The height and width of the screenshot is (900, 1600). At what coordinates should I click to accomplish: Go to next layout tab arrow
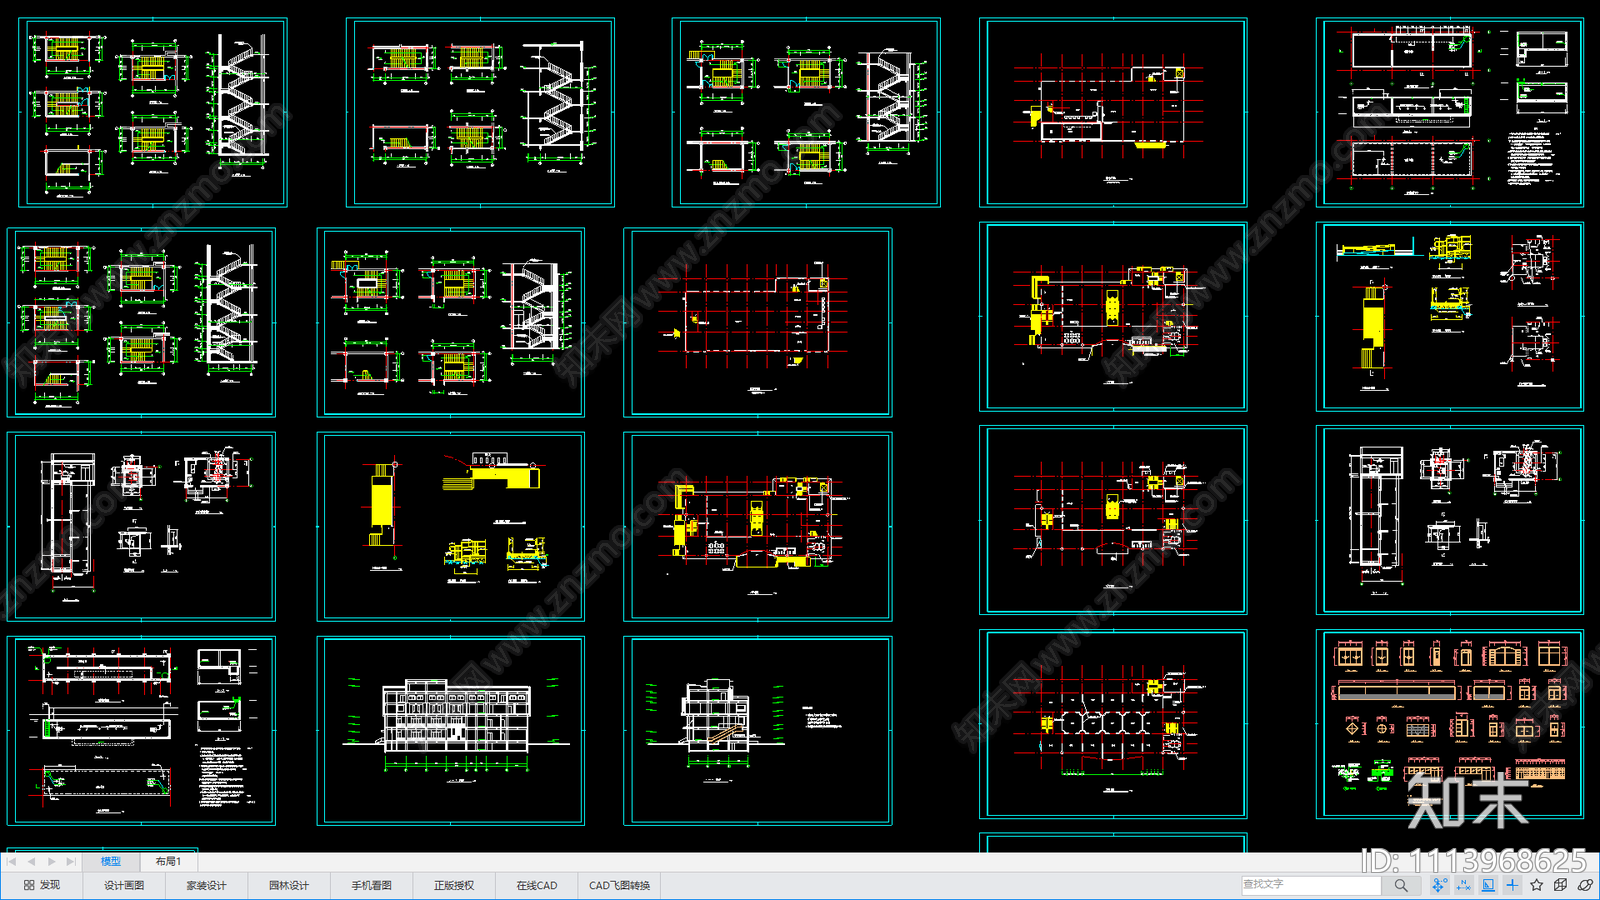51,861
